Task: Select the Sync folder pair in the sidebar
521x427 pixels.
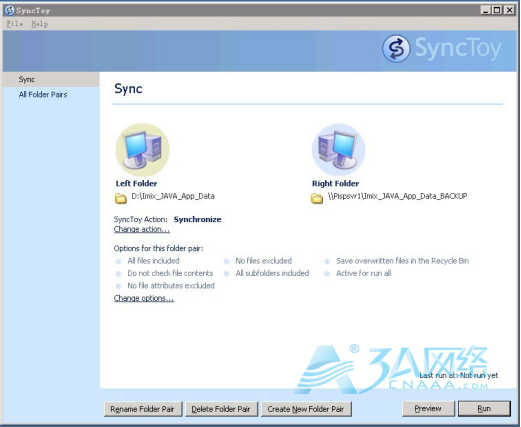Action: [51, 79]
